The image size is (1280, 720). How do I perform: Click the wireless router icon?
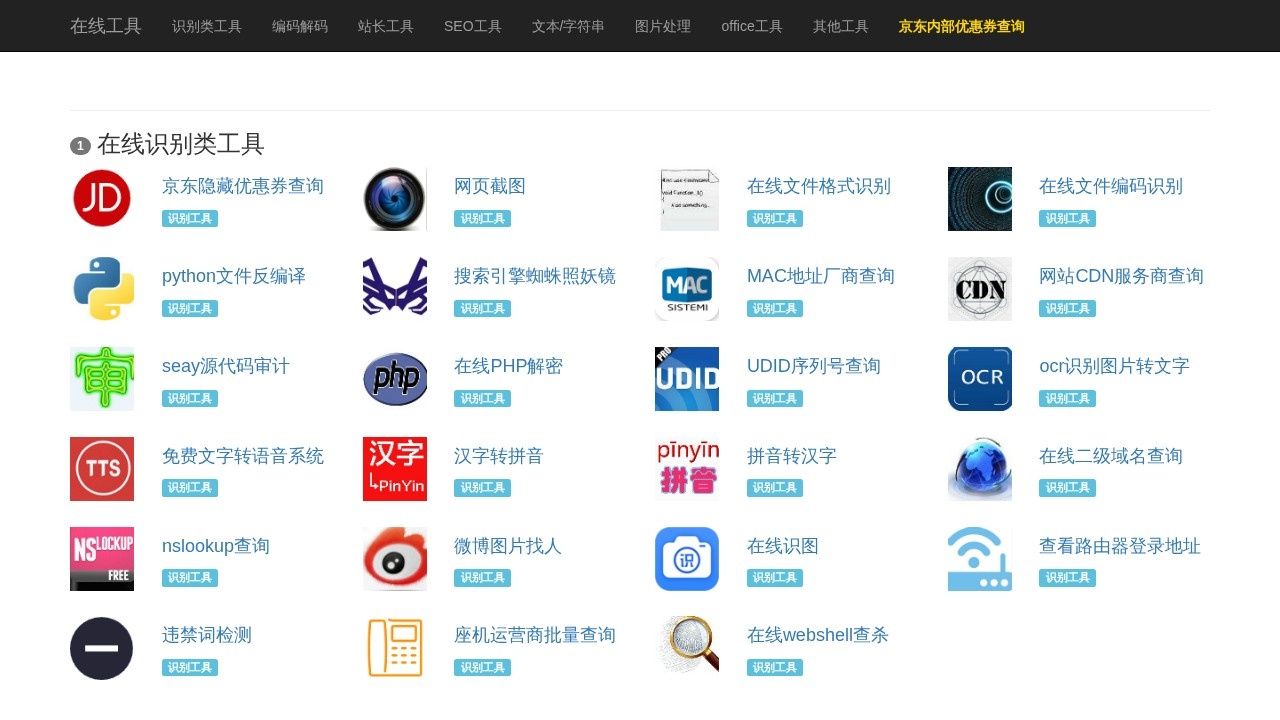[x=979, y=558]
